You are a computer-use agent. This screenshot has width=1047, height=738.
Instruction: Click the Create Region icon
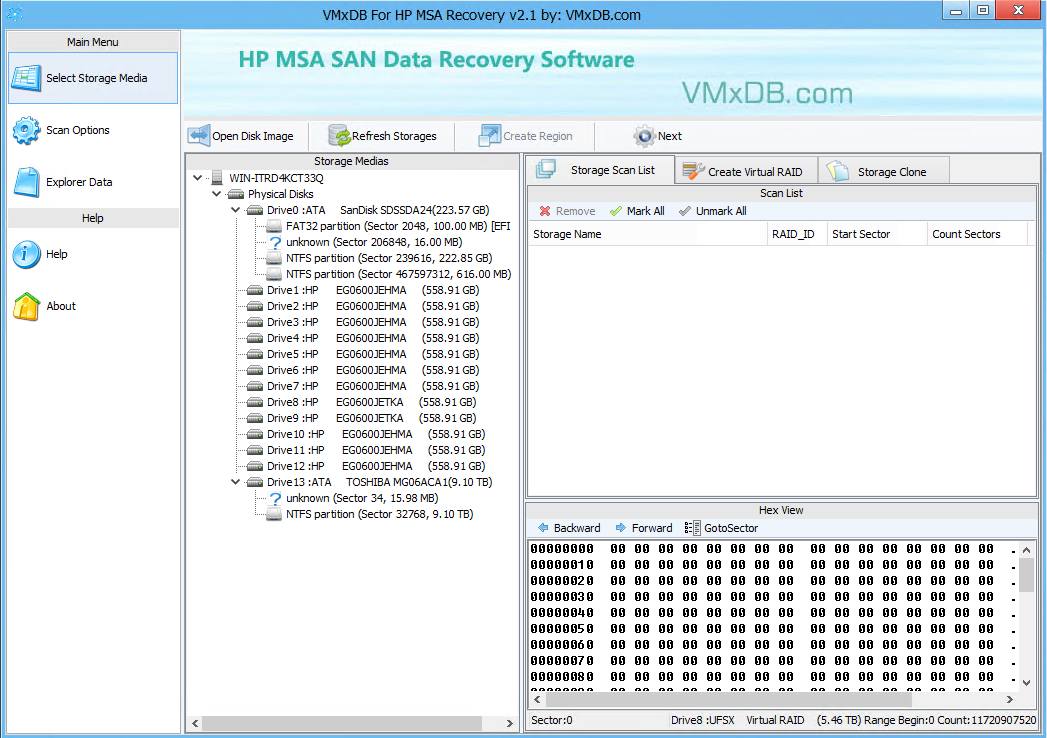point(489,136)
